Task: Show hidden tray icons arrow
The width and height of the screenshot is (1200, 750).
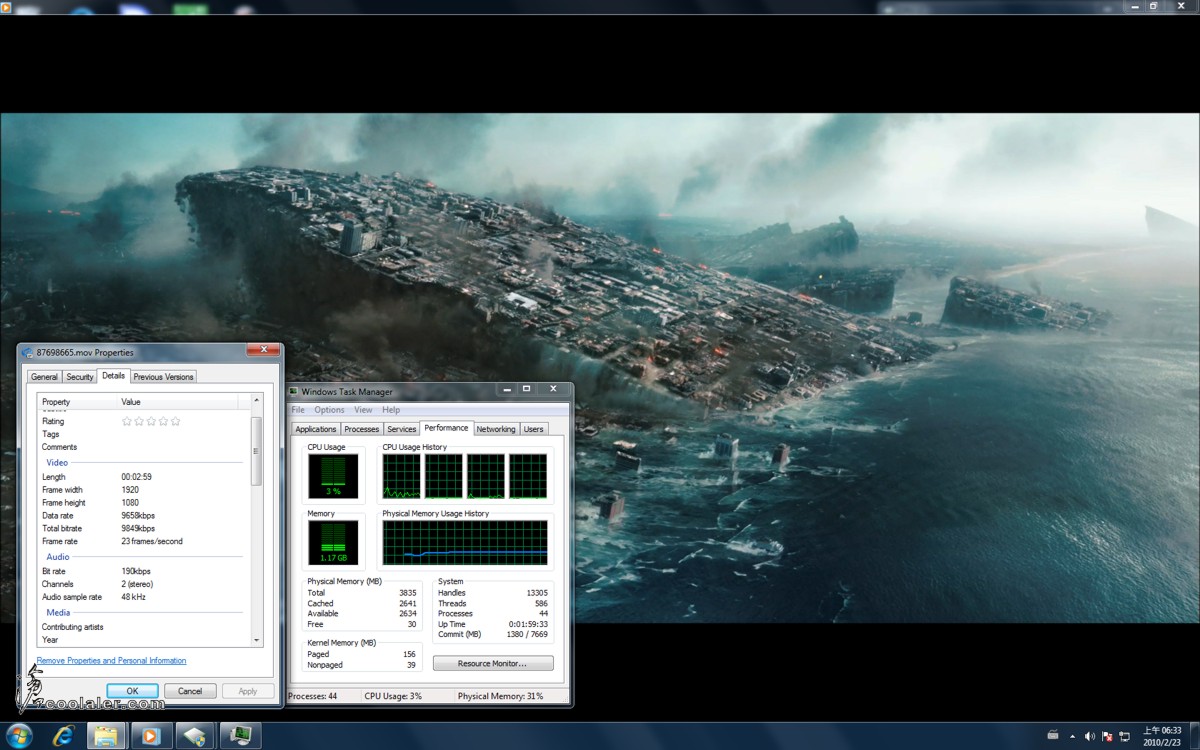Action: [x=1072, y=736]
